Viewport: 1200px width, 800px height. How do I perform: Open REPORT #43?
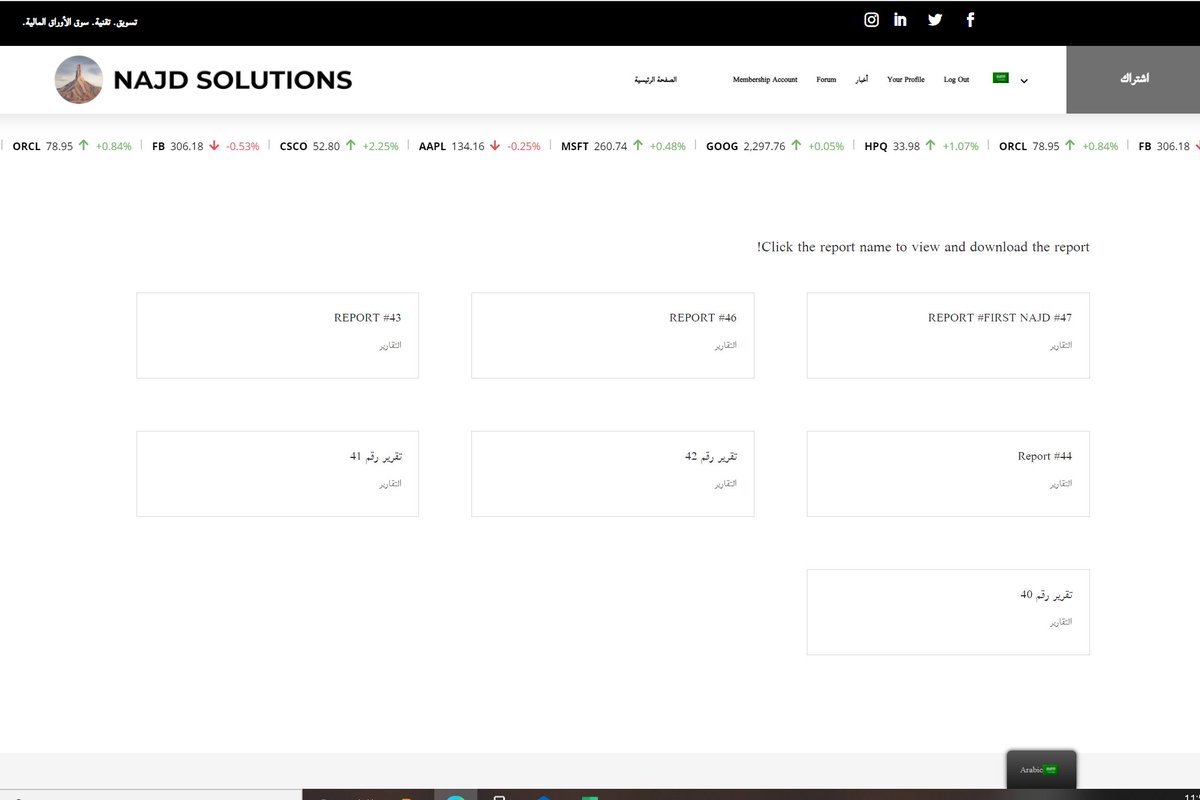pos(367,318)
